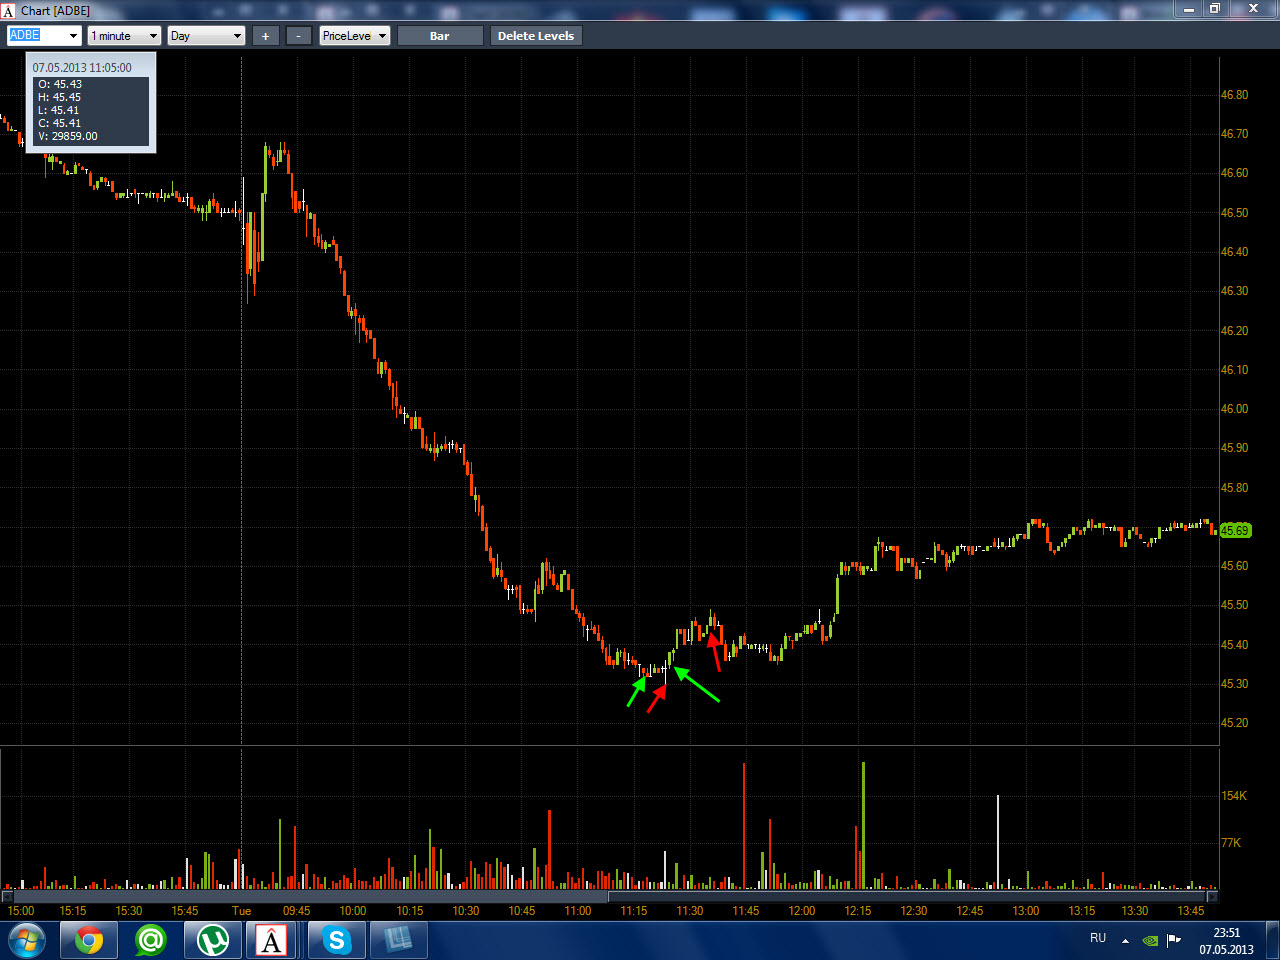This screenshot has height=960, width=1280.
Task: Expand the ADBE symbol dropdown arrow
Action: point(73,36)
